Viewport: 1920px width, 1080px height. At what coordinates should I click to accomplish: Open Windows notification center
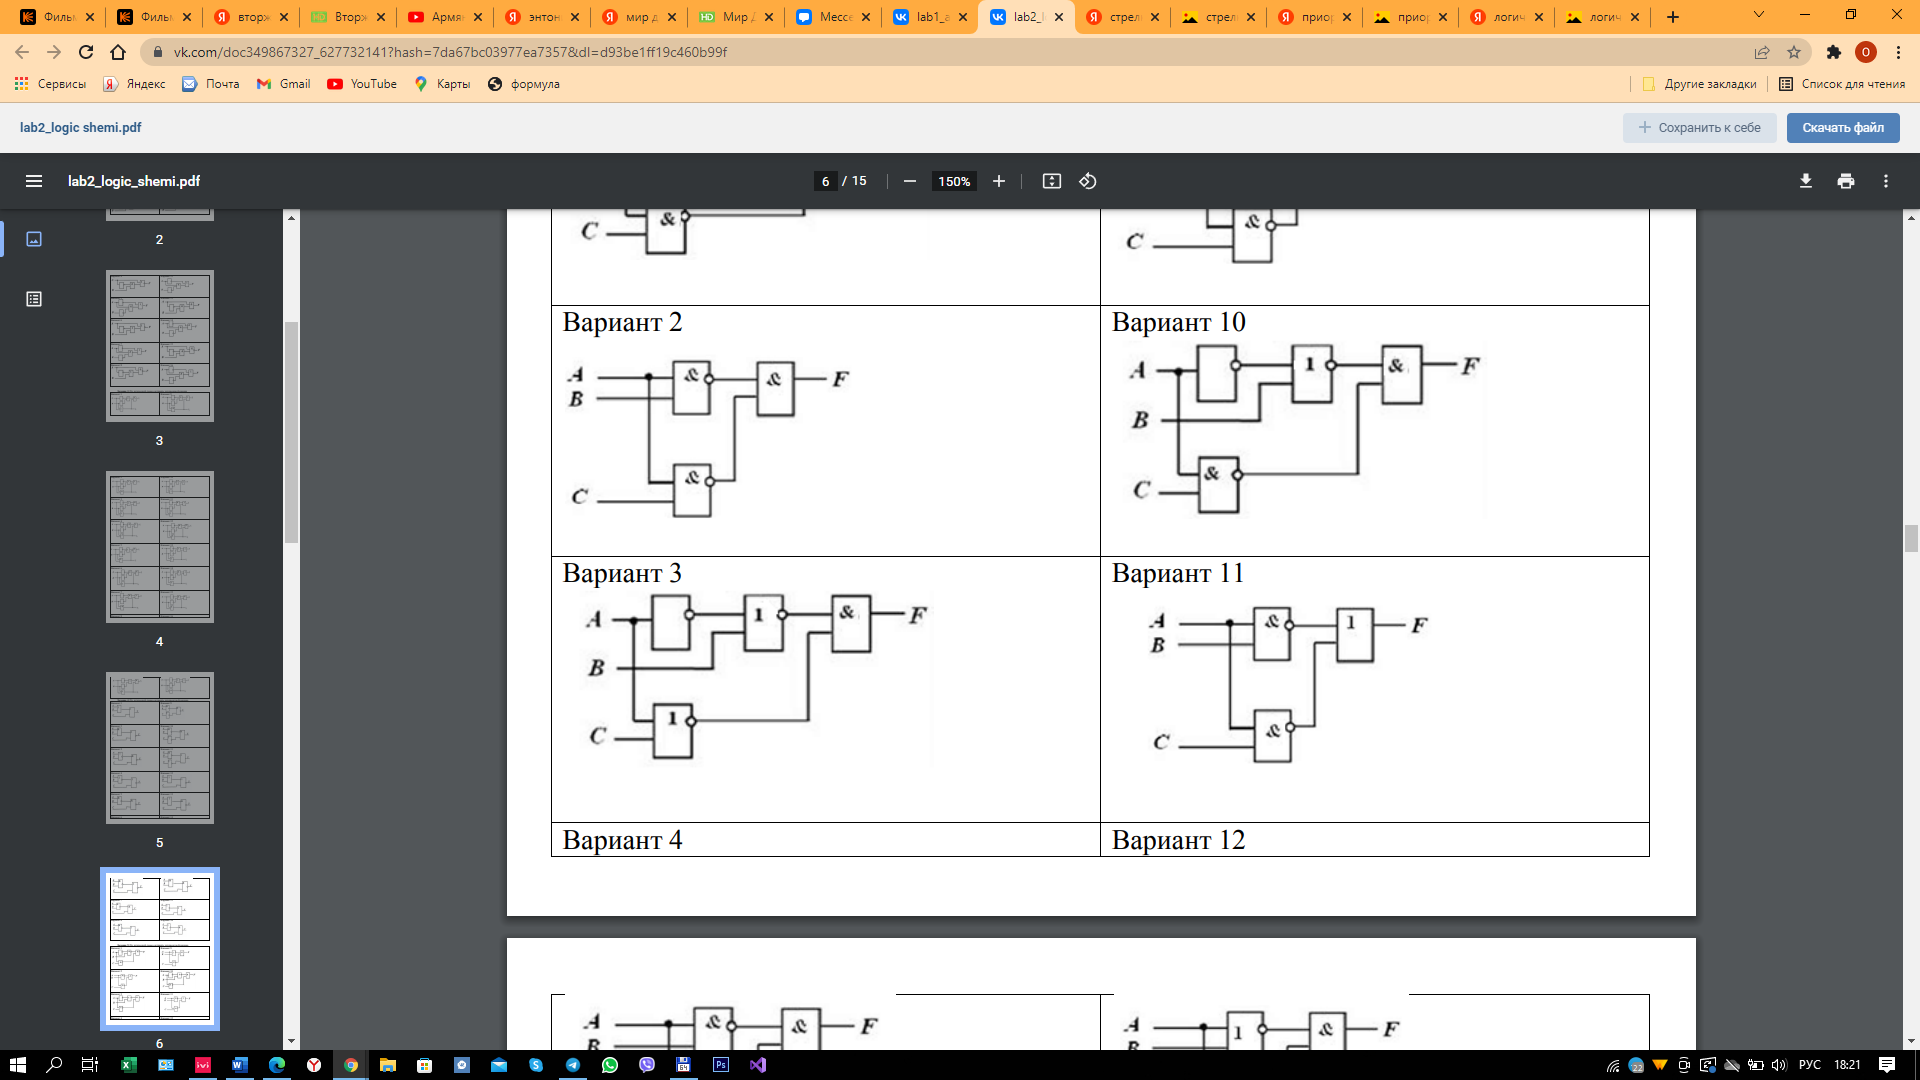(x=1886, y=1065)
